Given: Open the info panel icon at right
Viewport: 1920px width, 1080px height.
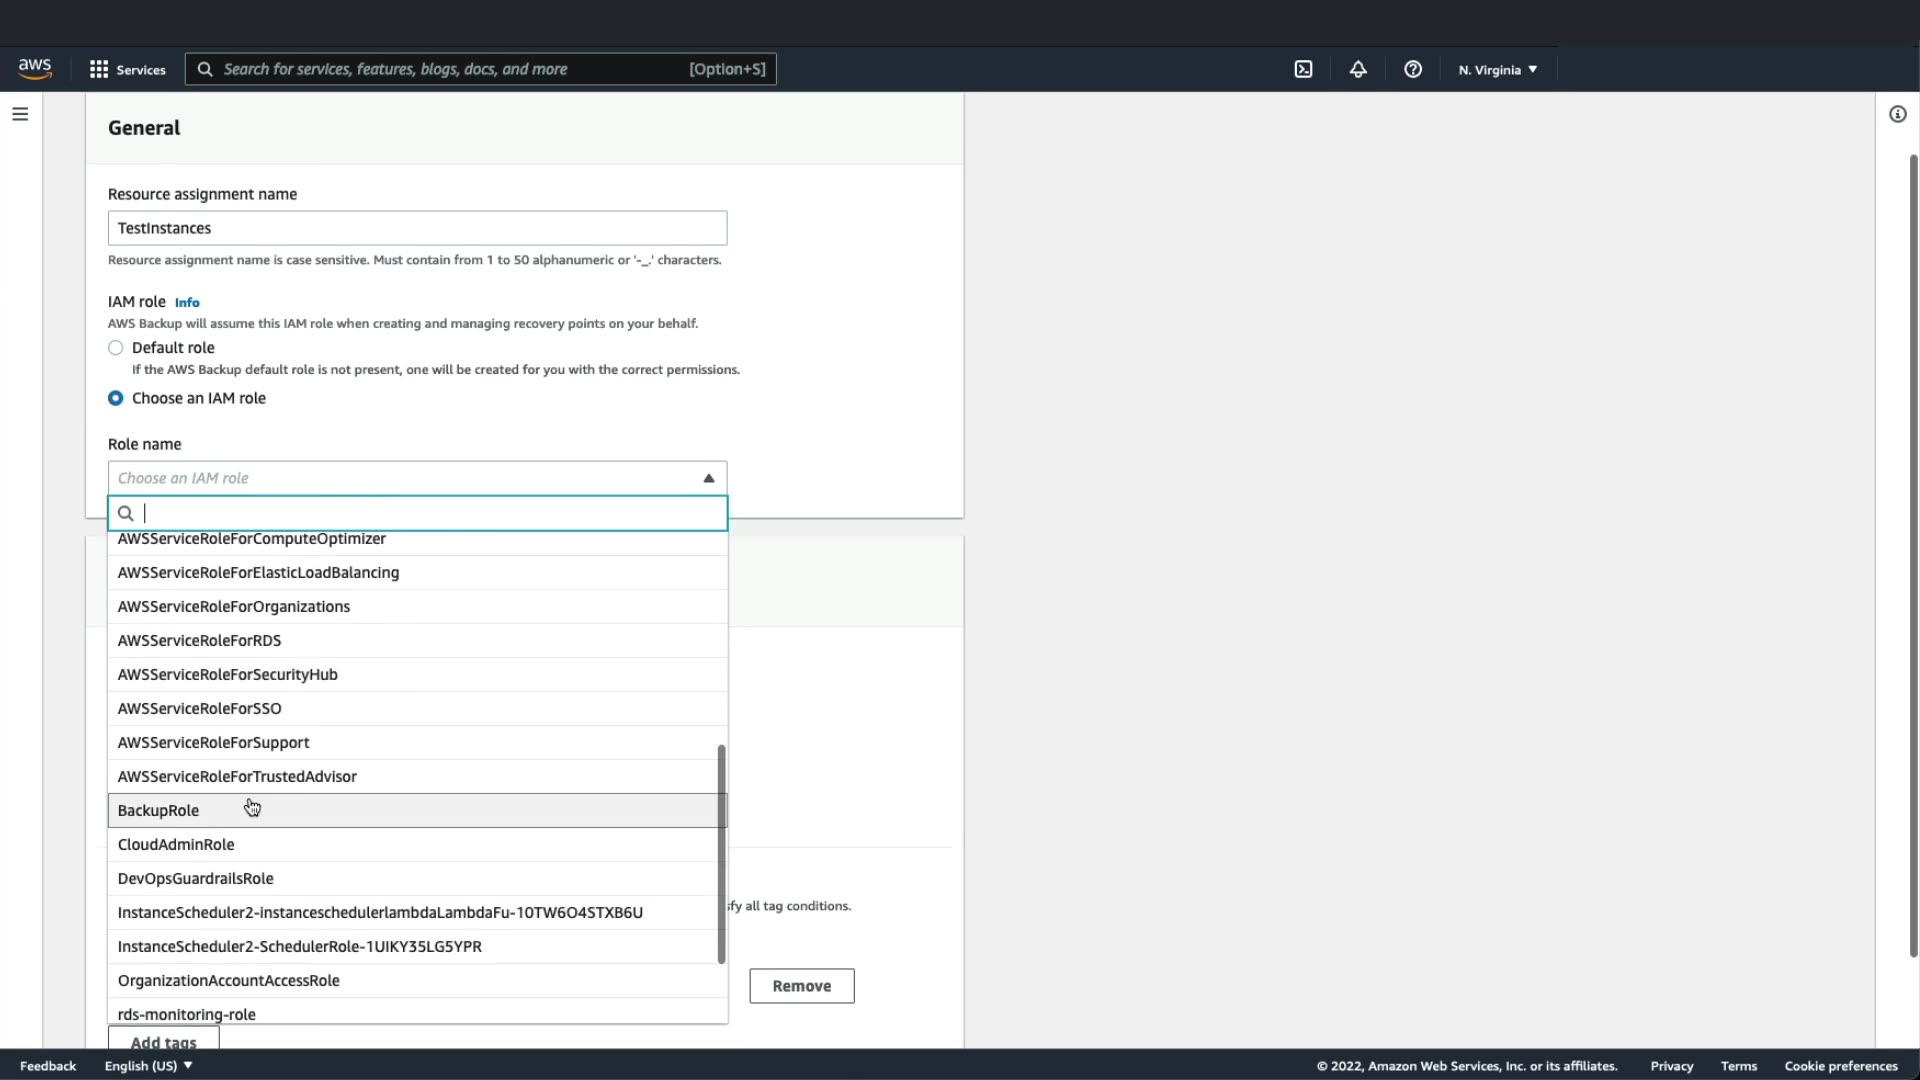Looking at the screenshot, I should pyautogui.click(x=1897, y=114).
